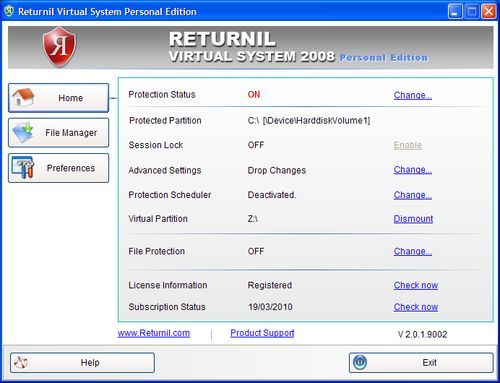Click the title bar shield icon
Viewport: 500px width, 383px height.
pos(9,11)
